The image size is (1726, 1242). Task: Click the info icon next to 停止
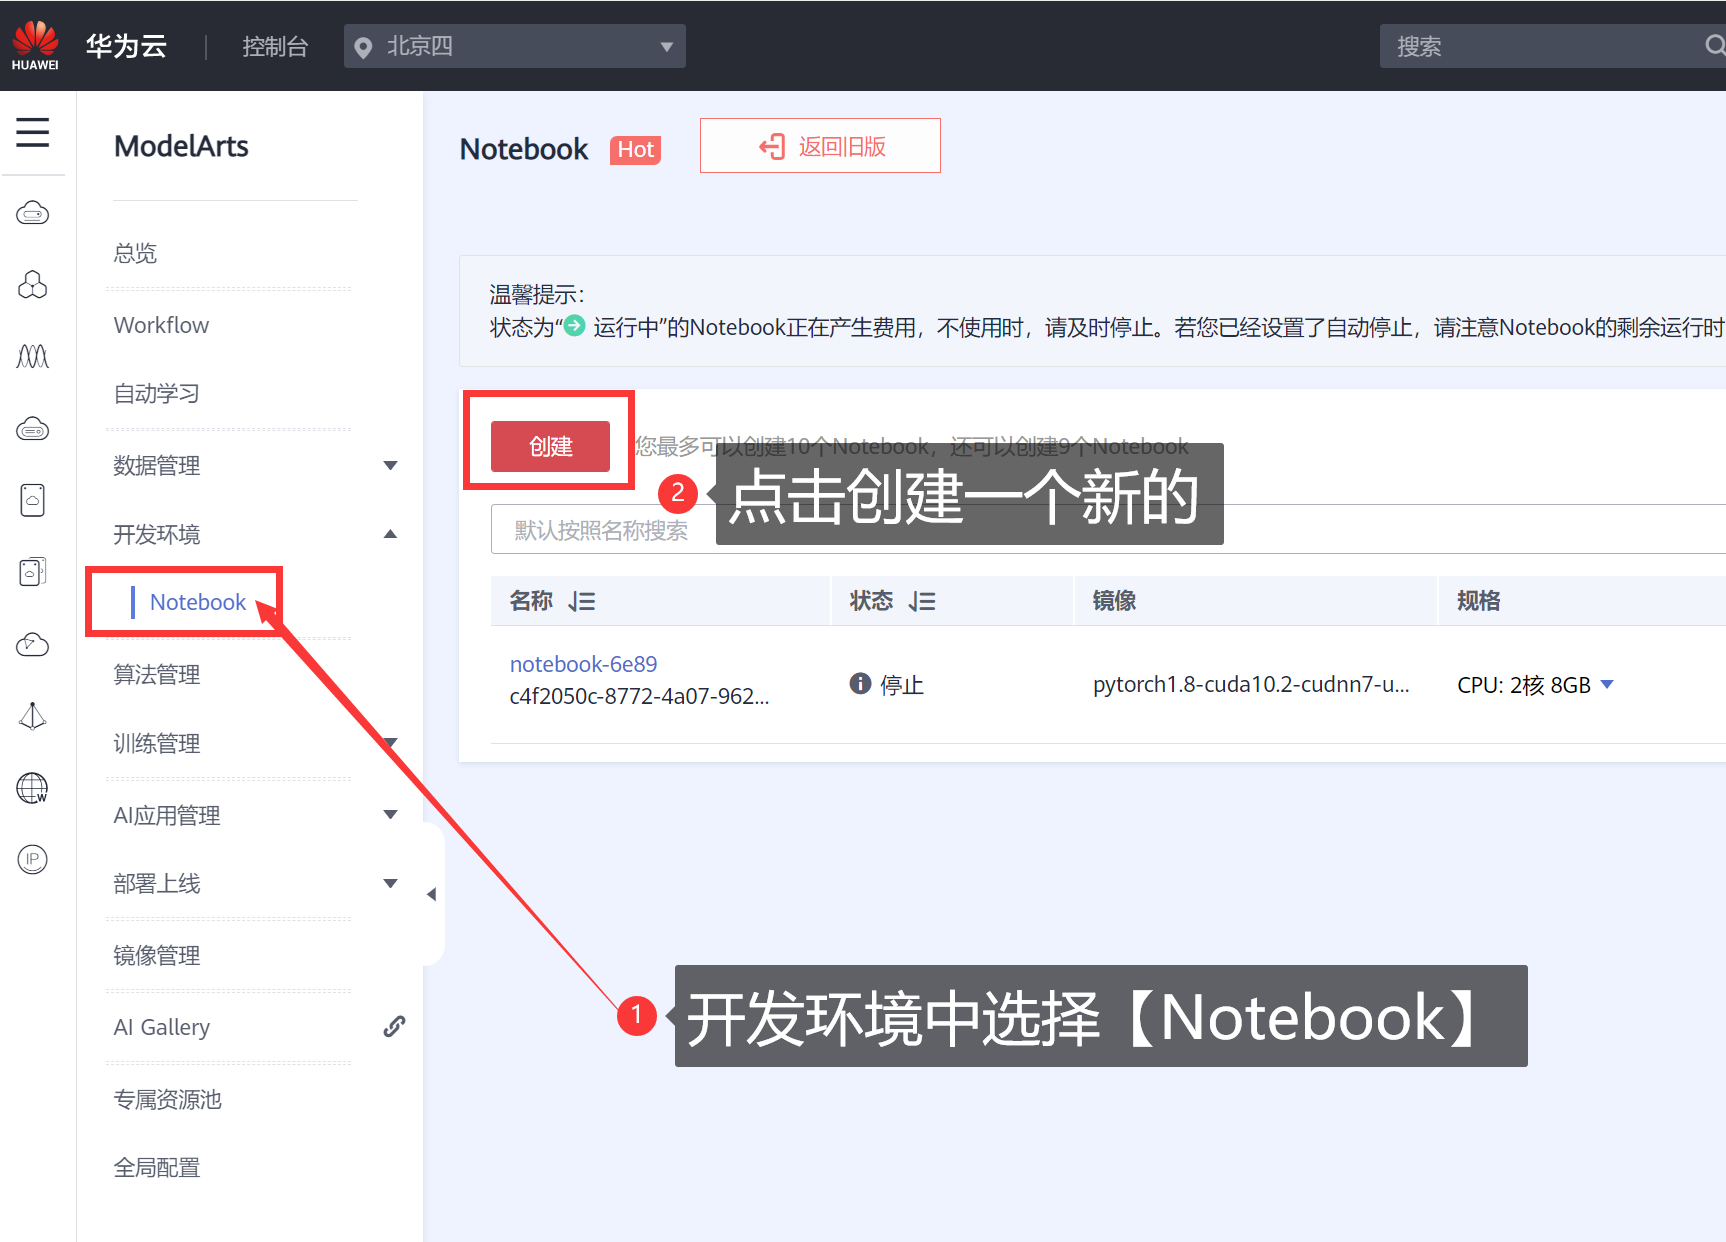pos(860,683)
